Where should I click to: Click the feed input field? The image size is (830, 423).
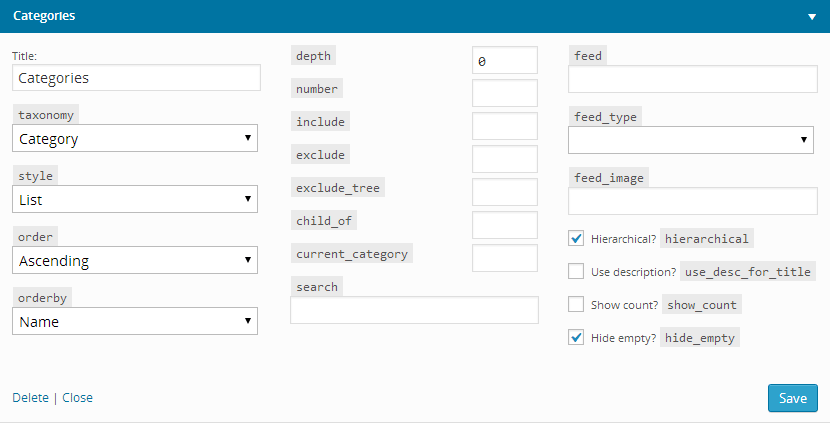pyautogui.click(x=692, y=79)
